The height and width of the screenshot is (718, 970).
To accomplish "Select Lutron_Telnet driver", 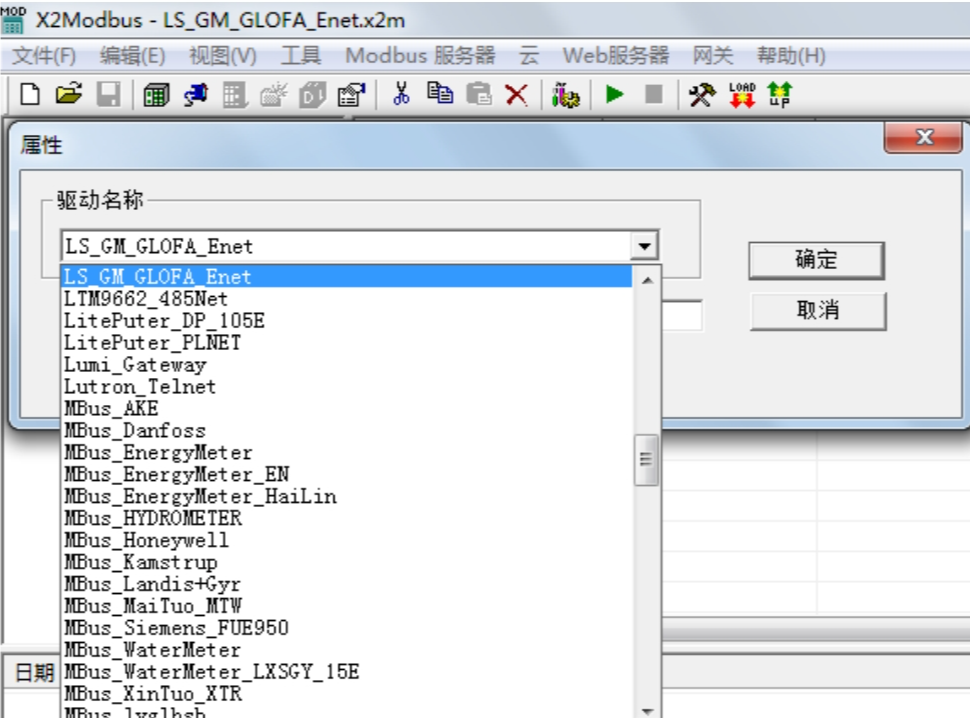I will coord(346,387).
